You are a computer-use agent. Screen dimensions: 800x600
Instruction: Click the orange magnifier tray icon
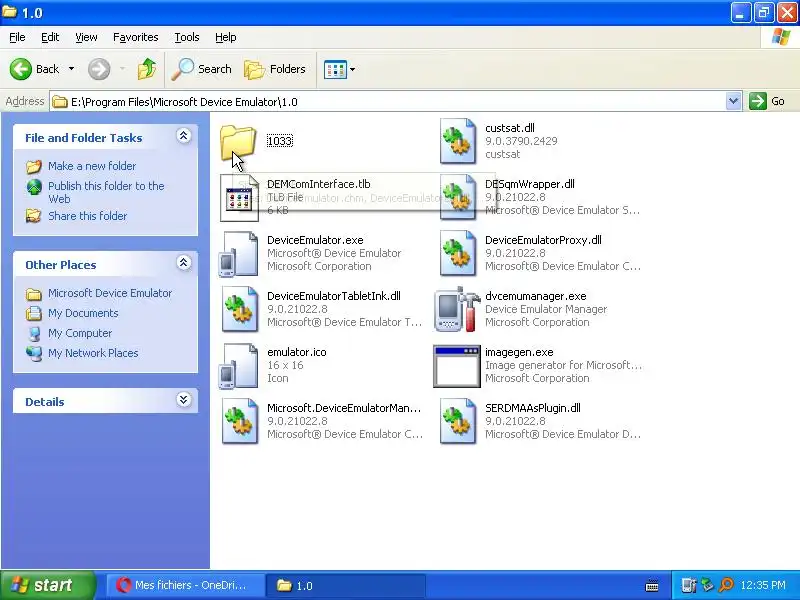[726, 585]
